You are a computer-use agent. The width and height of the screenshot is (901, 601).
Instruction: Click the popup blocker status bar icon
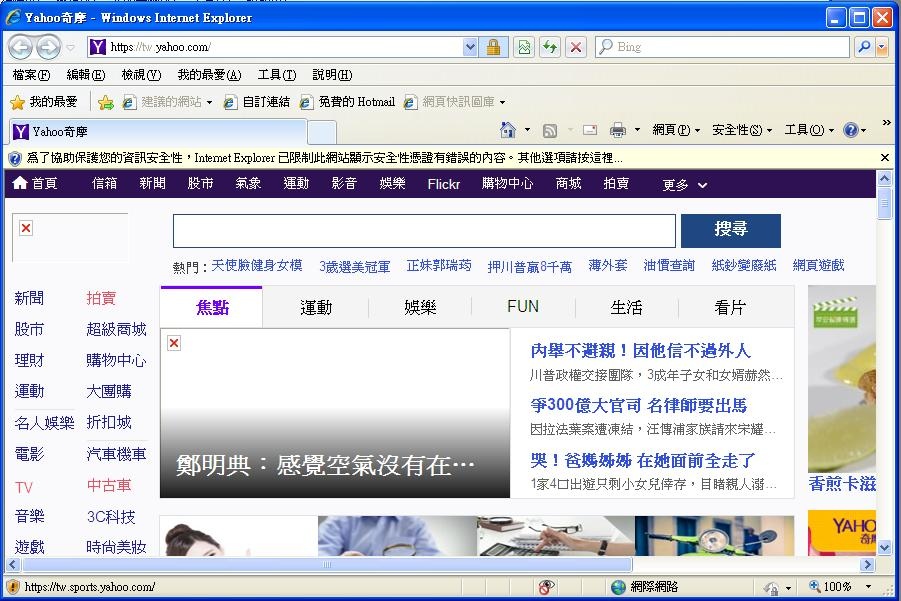coord(545,587)
